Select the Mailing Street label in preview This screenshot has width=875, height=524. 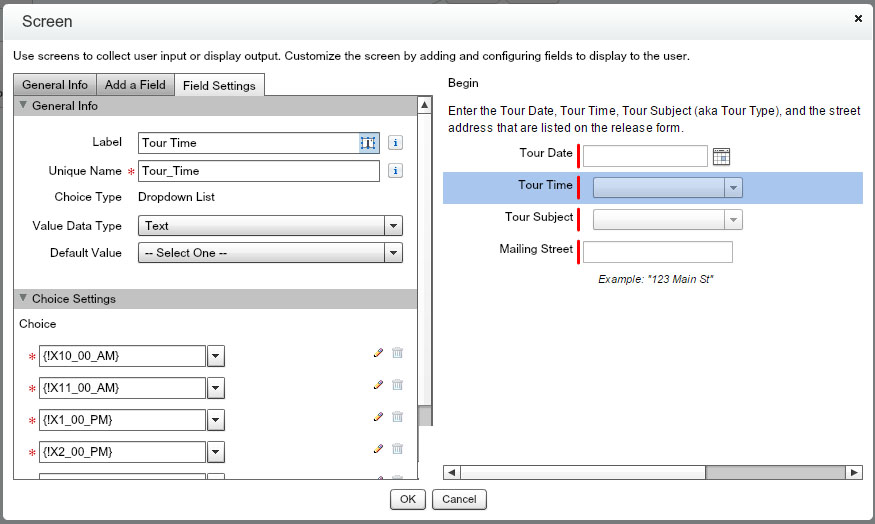tap(536, 249)
